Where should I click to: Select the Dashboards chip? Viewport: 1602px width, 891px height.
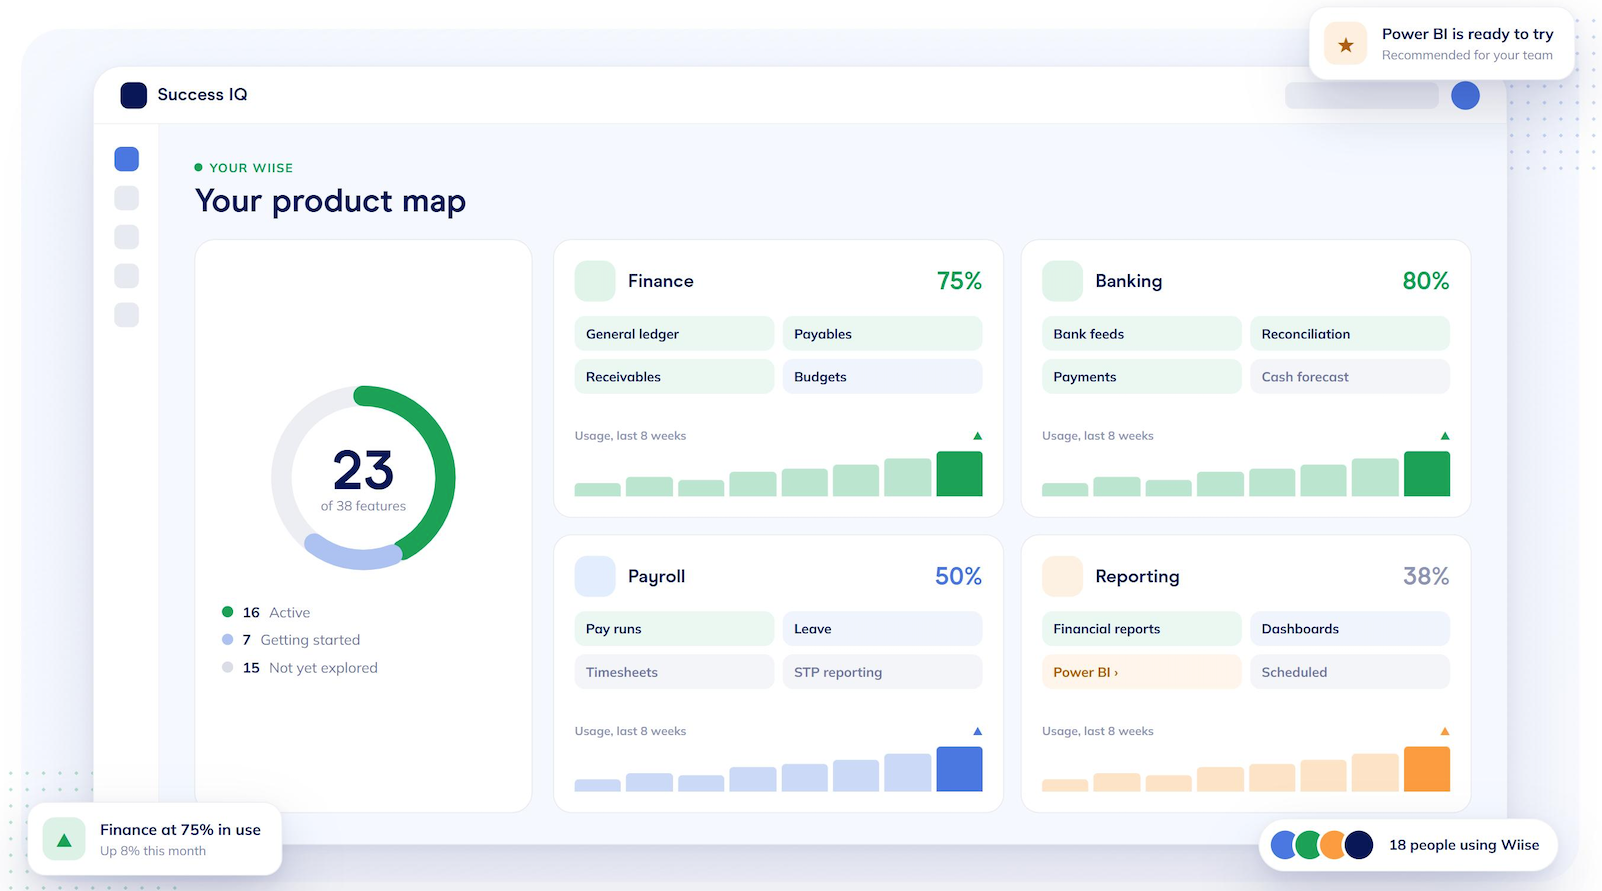[x=1350, y=629]
